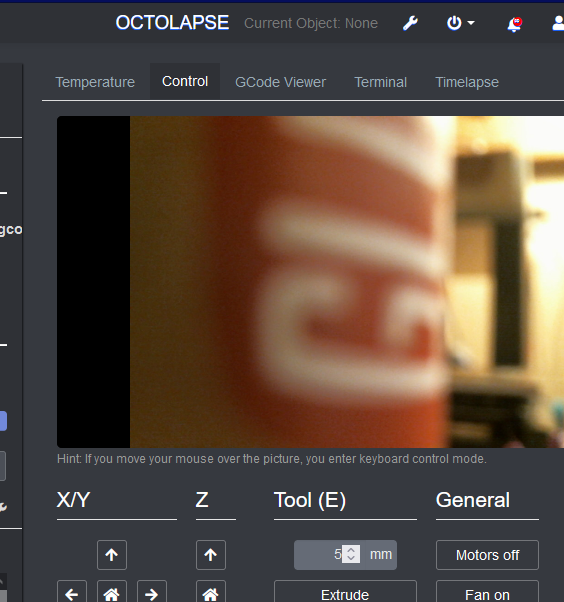
Task: Switch to the GCode Viewer tab
Action: tap(280, 82)
